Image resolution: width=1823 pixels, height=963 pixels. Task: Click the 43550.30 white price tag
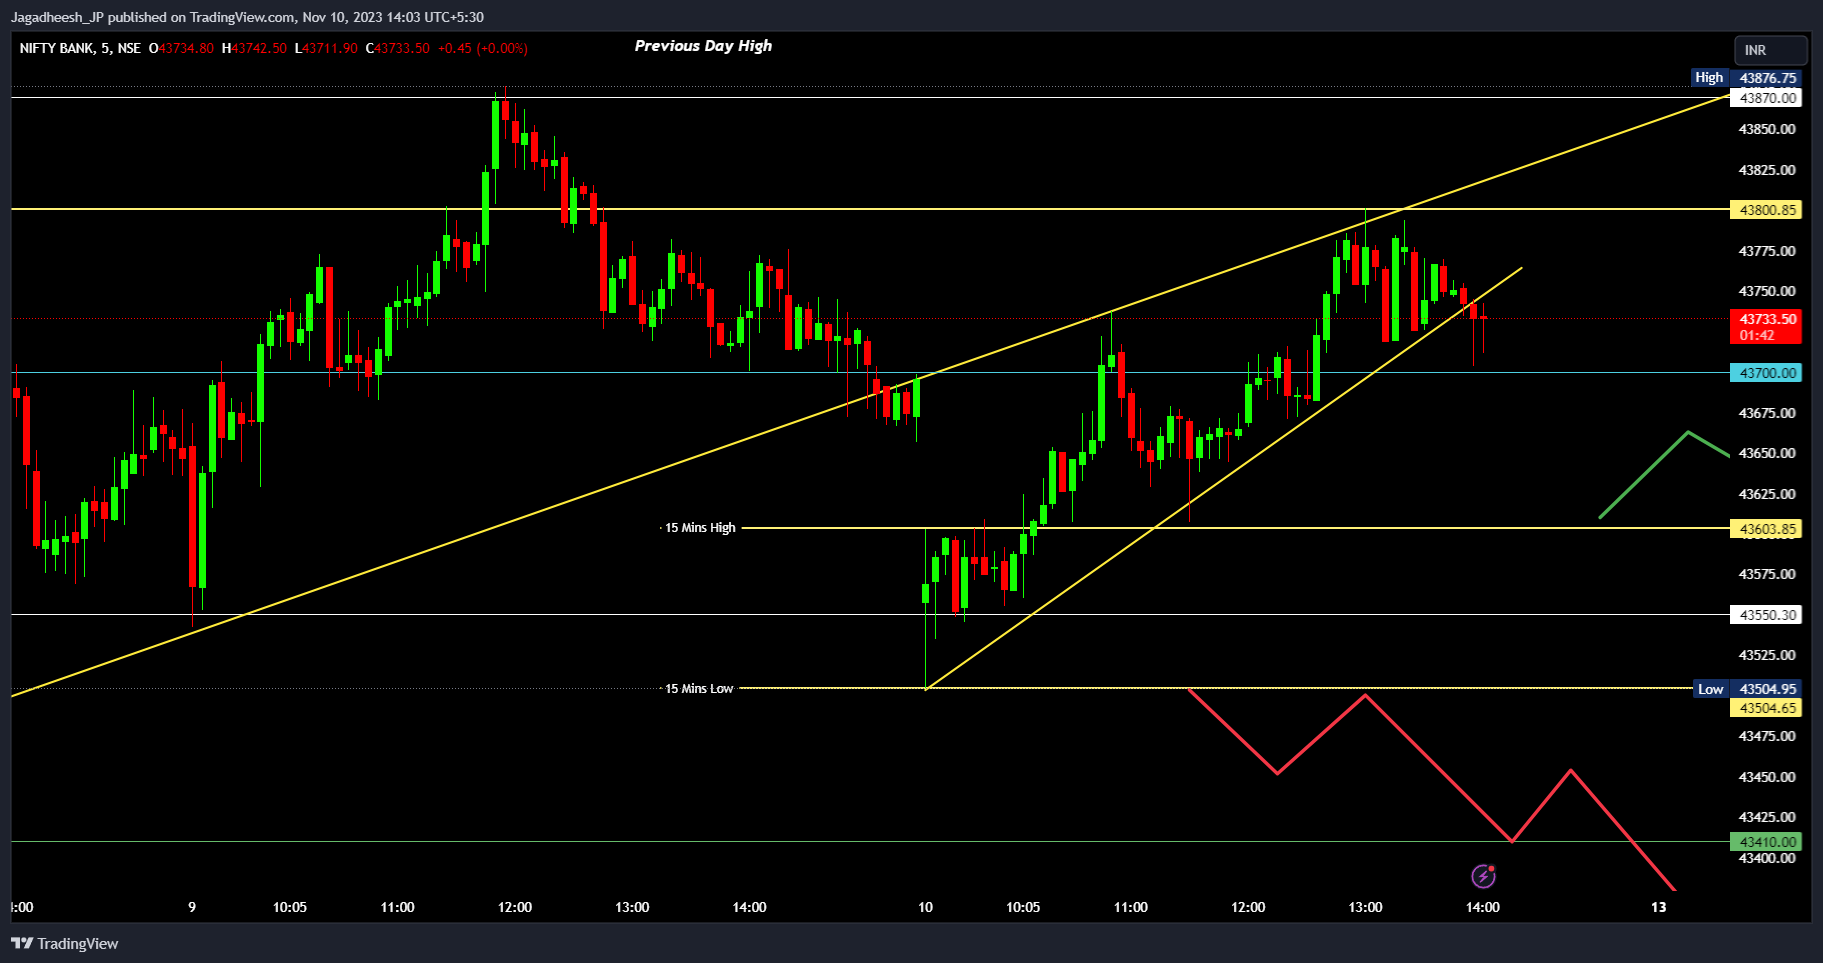[1766, 615]
